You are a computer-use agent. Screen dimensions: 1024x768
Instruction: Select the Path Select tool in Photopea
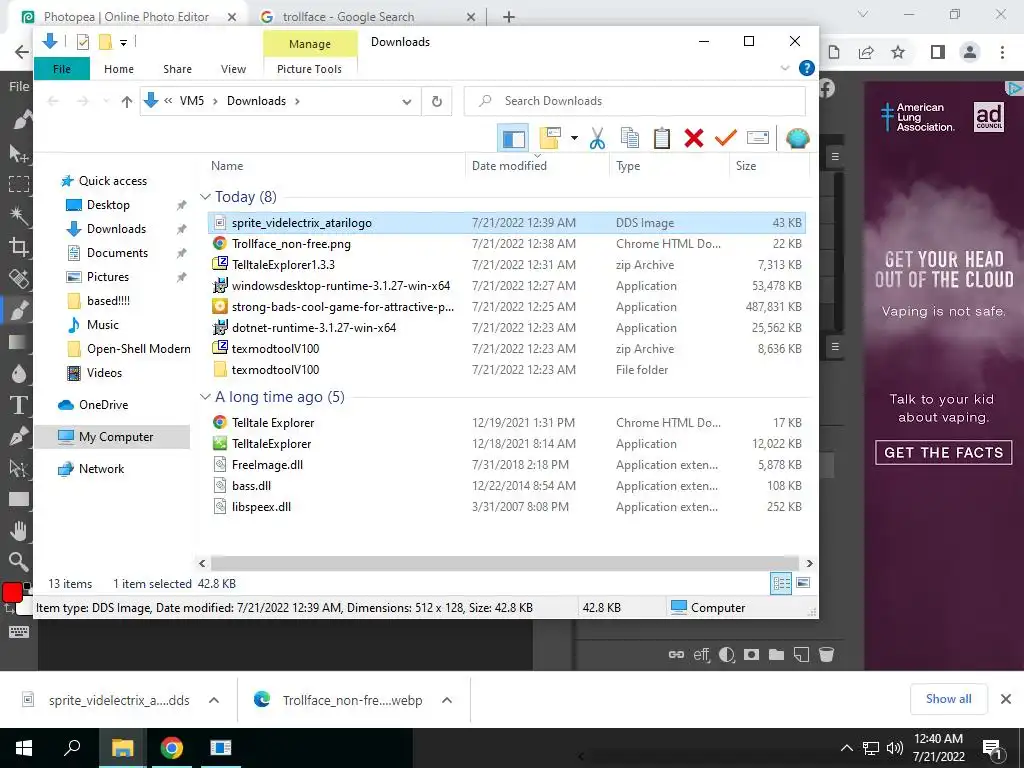pyautogui.click(x=19, y=468)
